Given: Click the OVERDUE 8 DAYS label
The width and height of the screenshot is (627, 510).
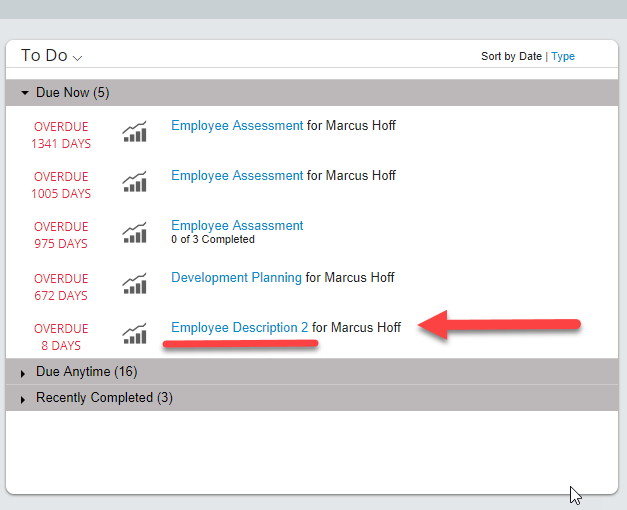Looking at the screenshot, I should pyautogui.click(x=61, y=337).
